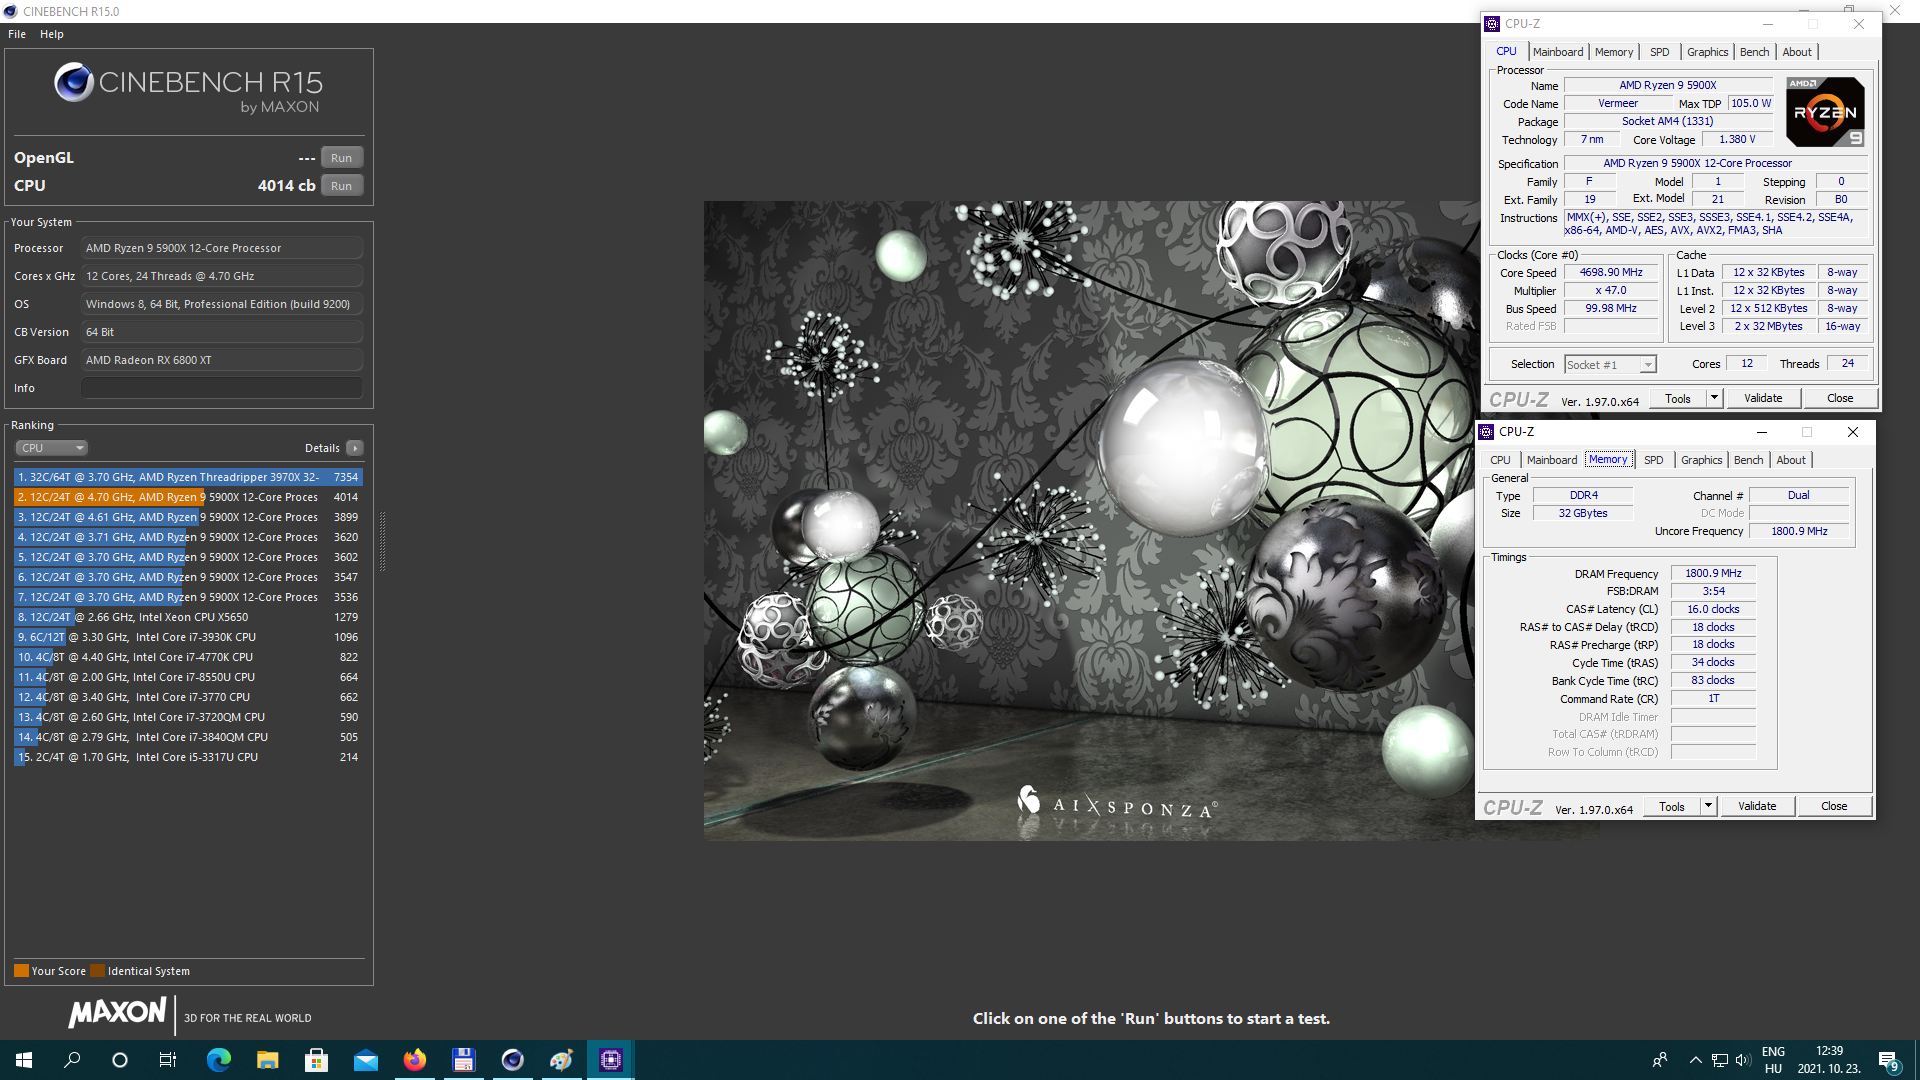The image size is (1920, 1080).
Task: Click Cinebench R15 logo sphere
Action: 74,82
